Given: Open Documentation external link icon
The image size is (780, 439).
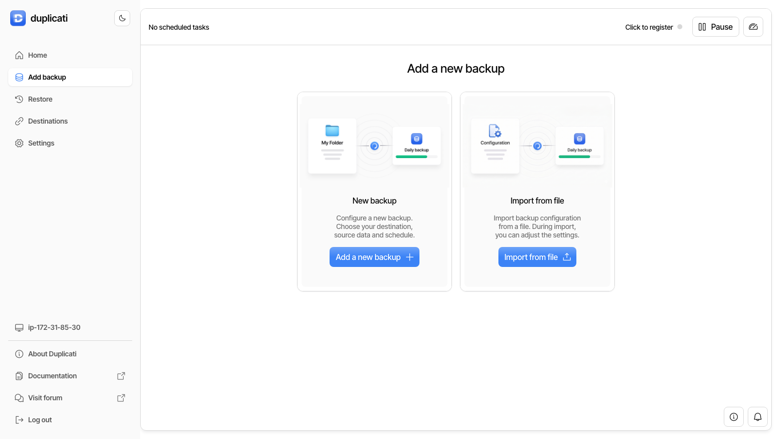Looking at the screenshot, I should coord(121,376).
